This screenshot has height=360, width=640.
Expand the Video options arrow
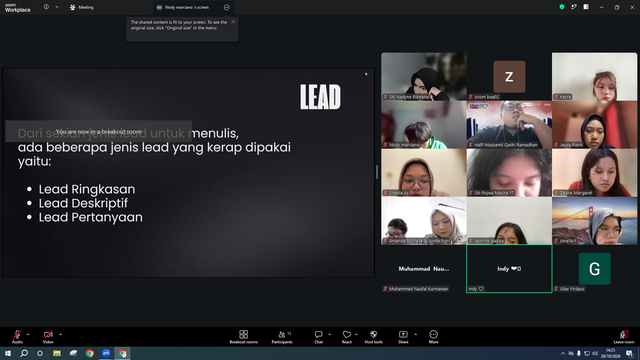[60, 334]
